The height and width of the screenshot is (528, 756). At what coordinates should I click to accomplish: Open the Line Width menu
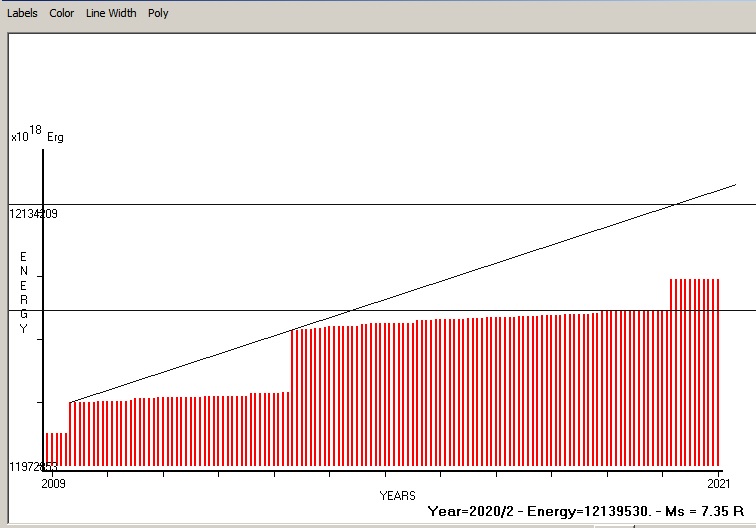(x=111, y=13)
